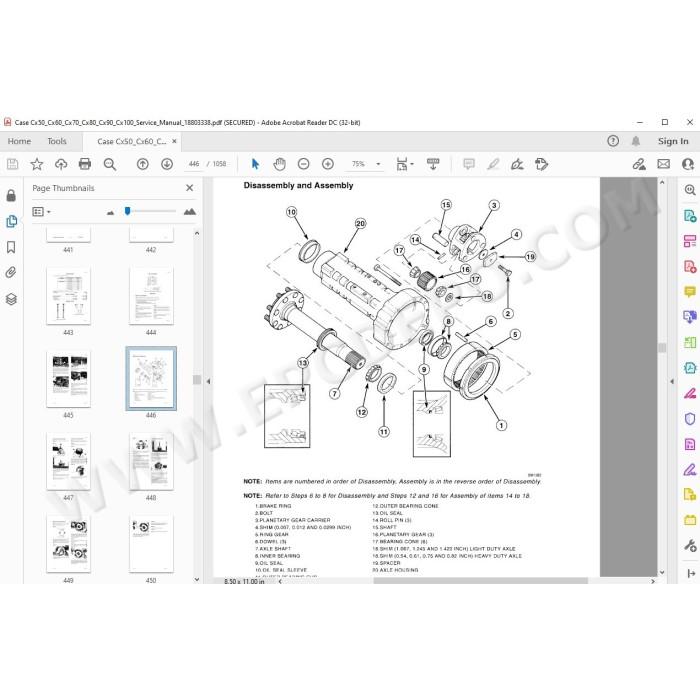Open the Tools tab
This screenshot has width=700, height=700.
tap(57, 142)
